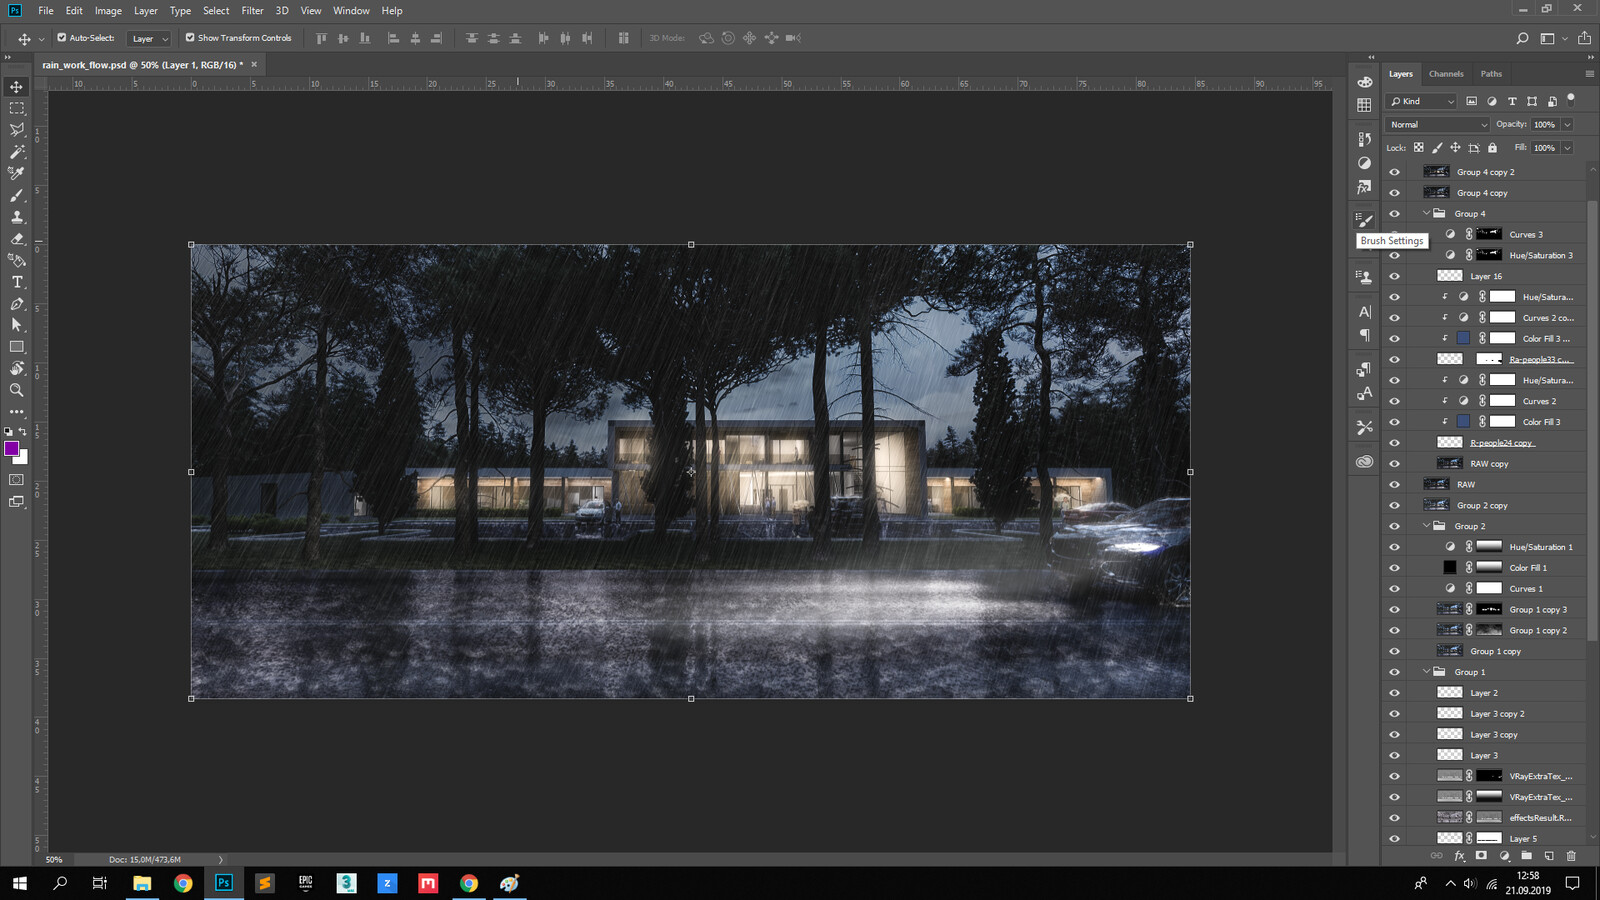
Task: Toggle visibility of the RAW layer
Action: pos(1395,484)
